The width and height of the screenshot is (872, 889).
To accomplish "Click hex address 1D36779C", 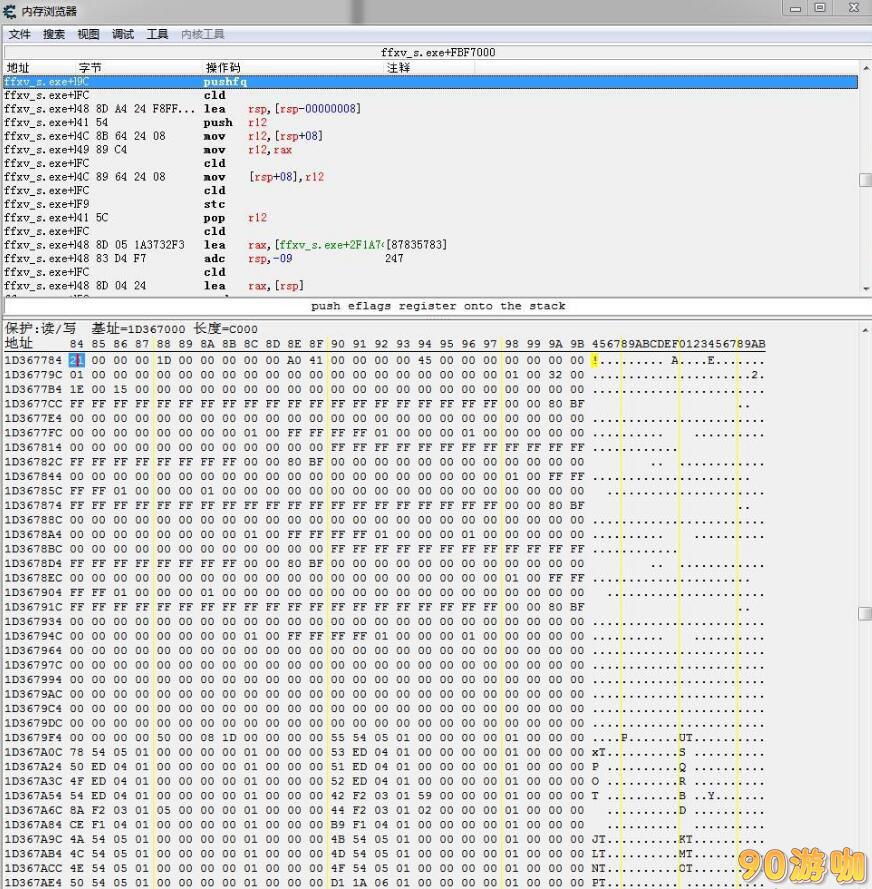I will (x=33, y=375).
